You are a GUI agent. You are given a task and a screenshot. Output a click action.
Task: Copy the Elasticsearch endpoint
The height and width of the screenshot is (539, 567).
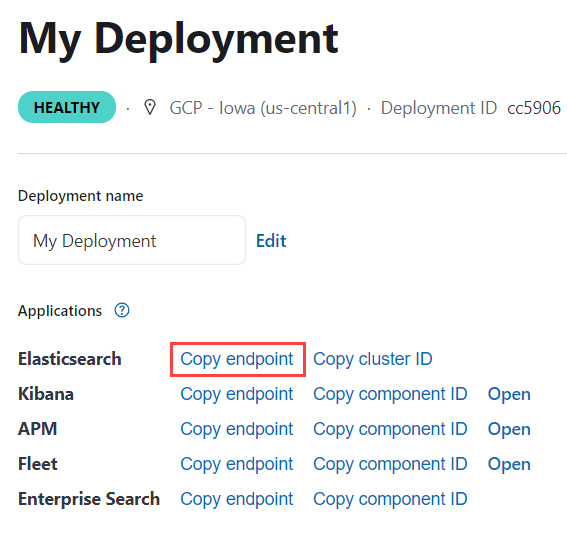[x=237, y=359]
